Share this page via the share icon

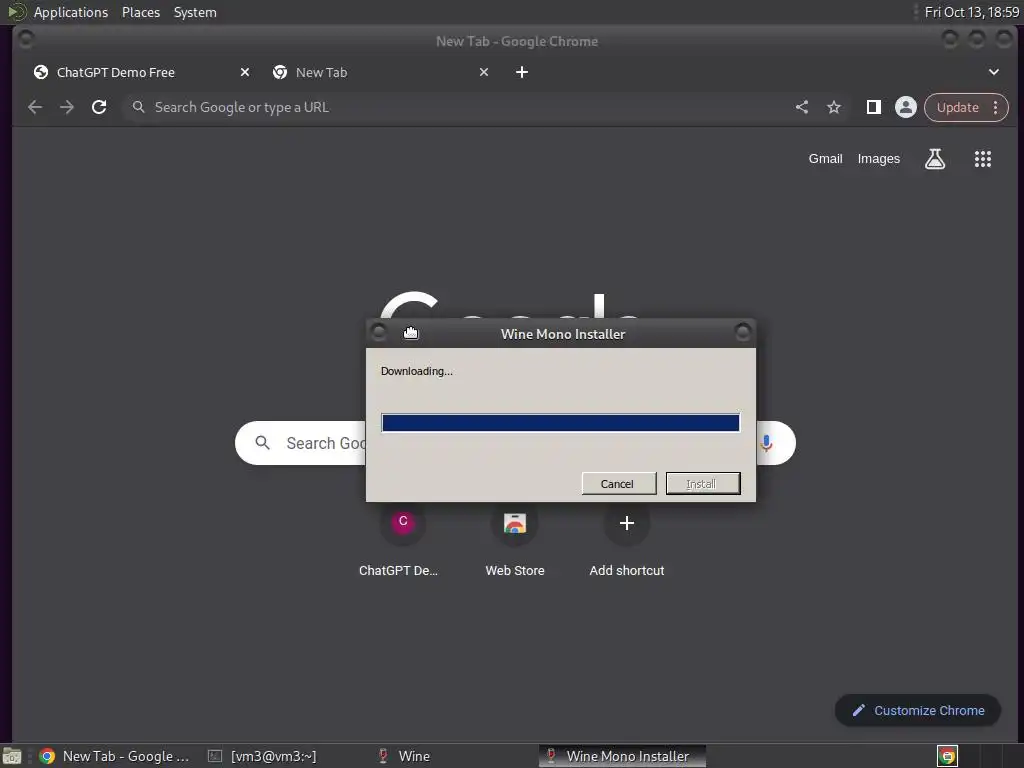click(x=802, y=107)
